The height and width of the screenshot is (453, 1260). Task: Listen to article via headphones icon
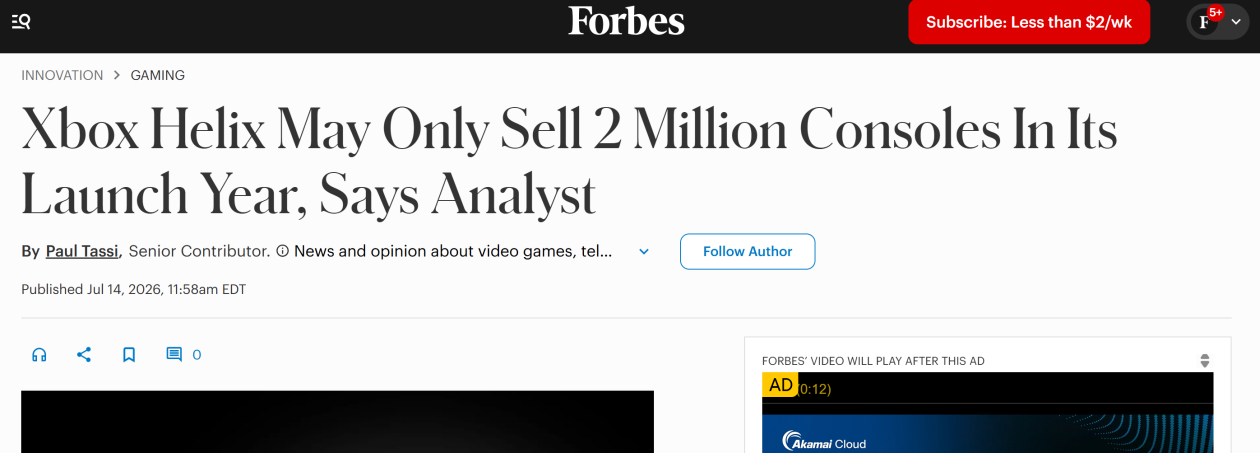point(39,354)
